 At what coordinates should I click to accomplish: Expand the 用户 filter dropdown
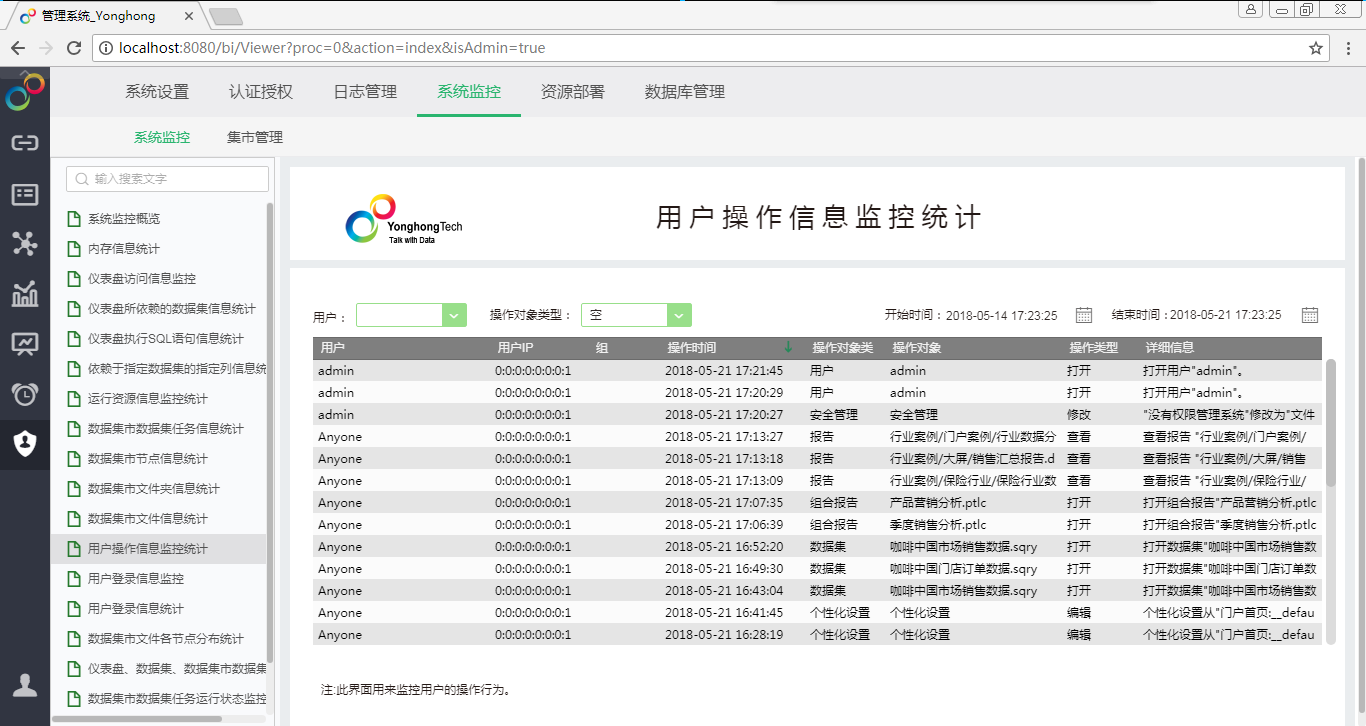point(455,315)
